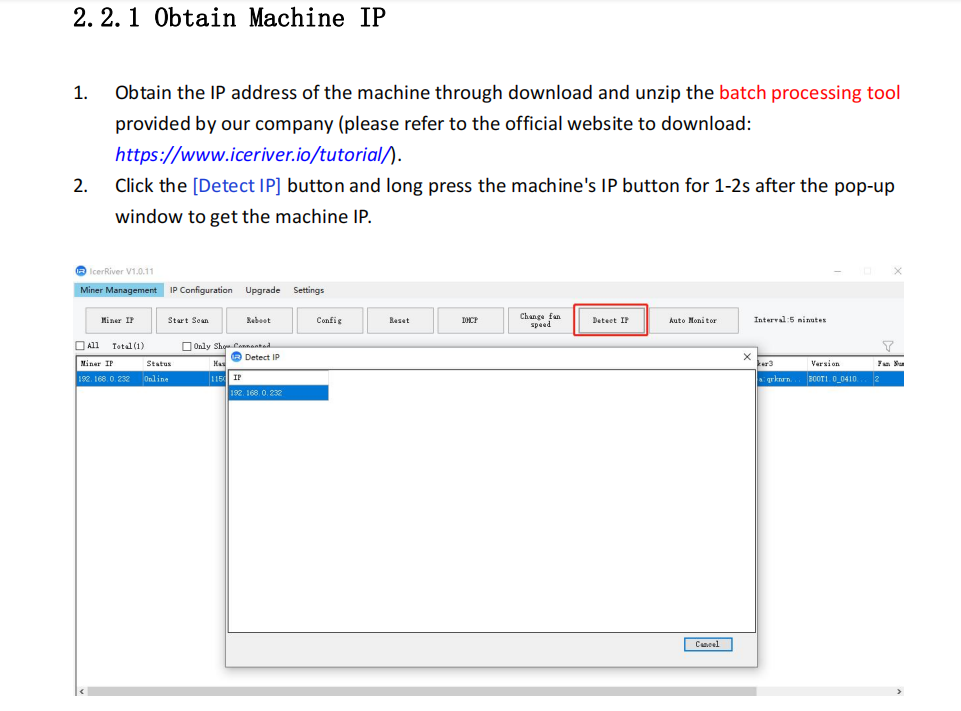
Task: Cancel the Detect IP dialog
Action: click(x=707, y=644)
